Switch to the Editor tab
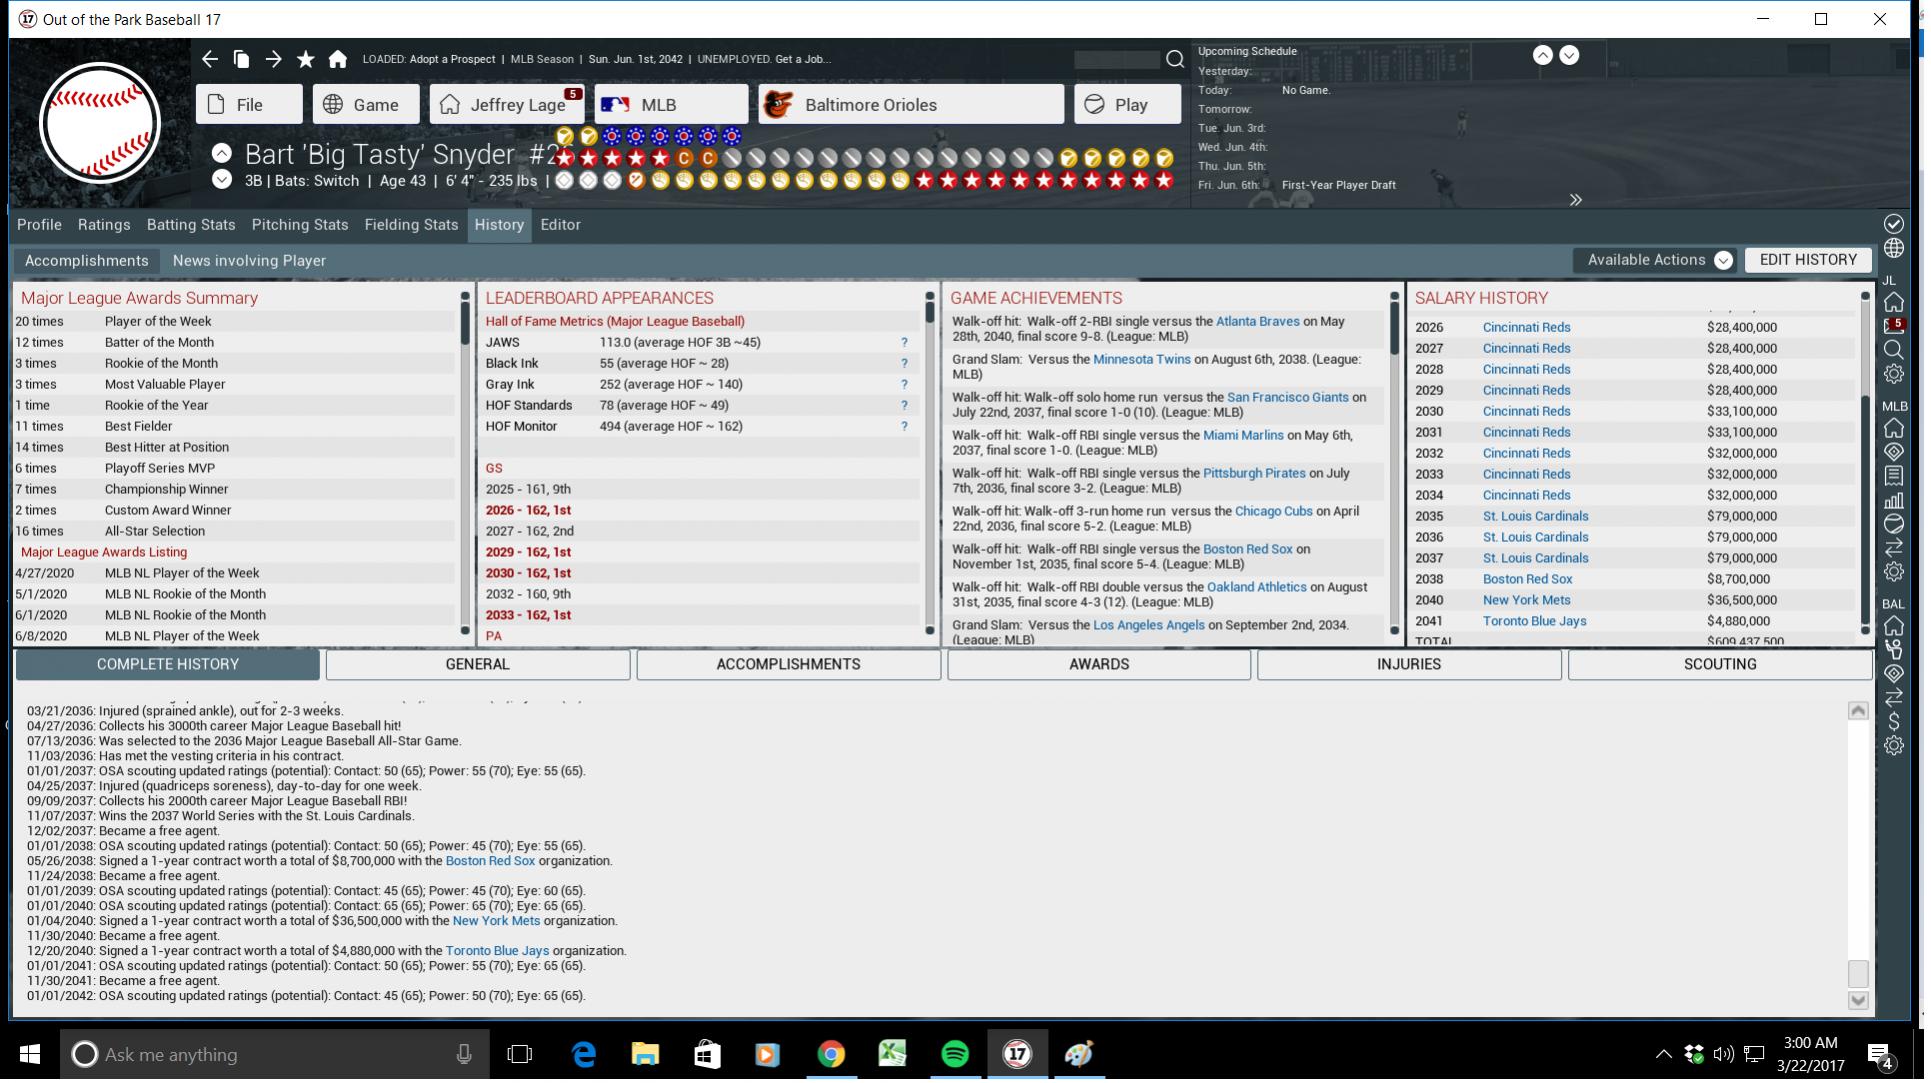This screenshot has width=1931, height=1083. pyautogui.click(x=560, y=225)
